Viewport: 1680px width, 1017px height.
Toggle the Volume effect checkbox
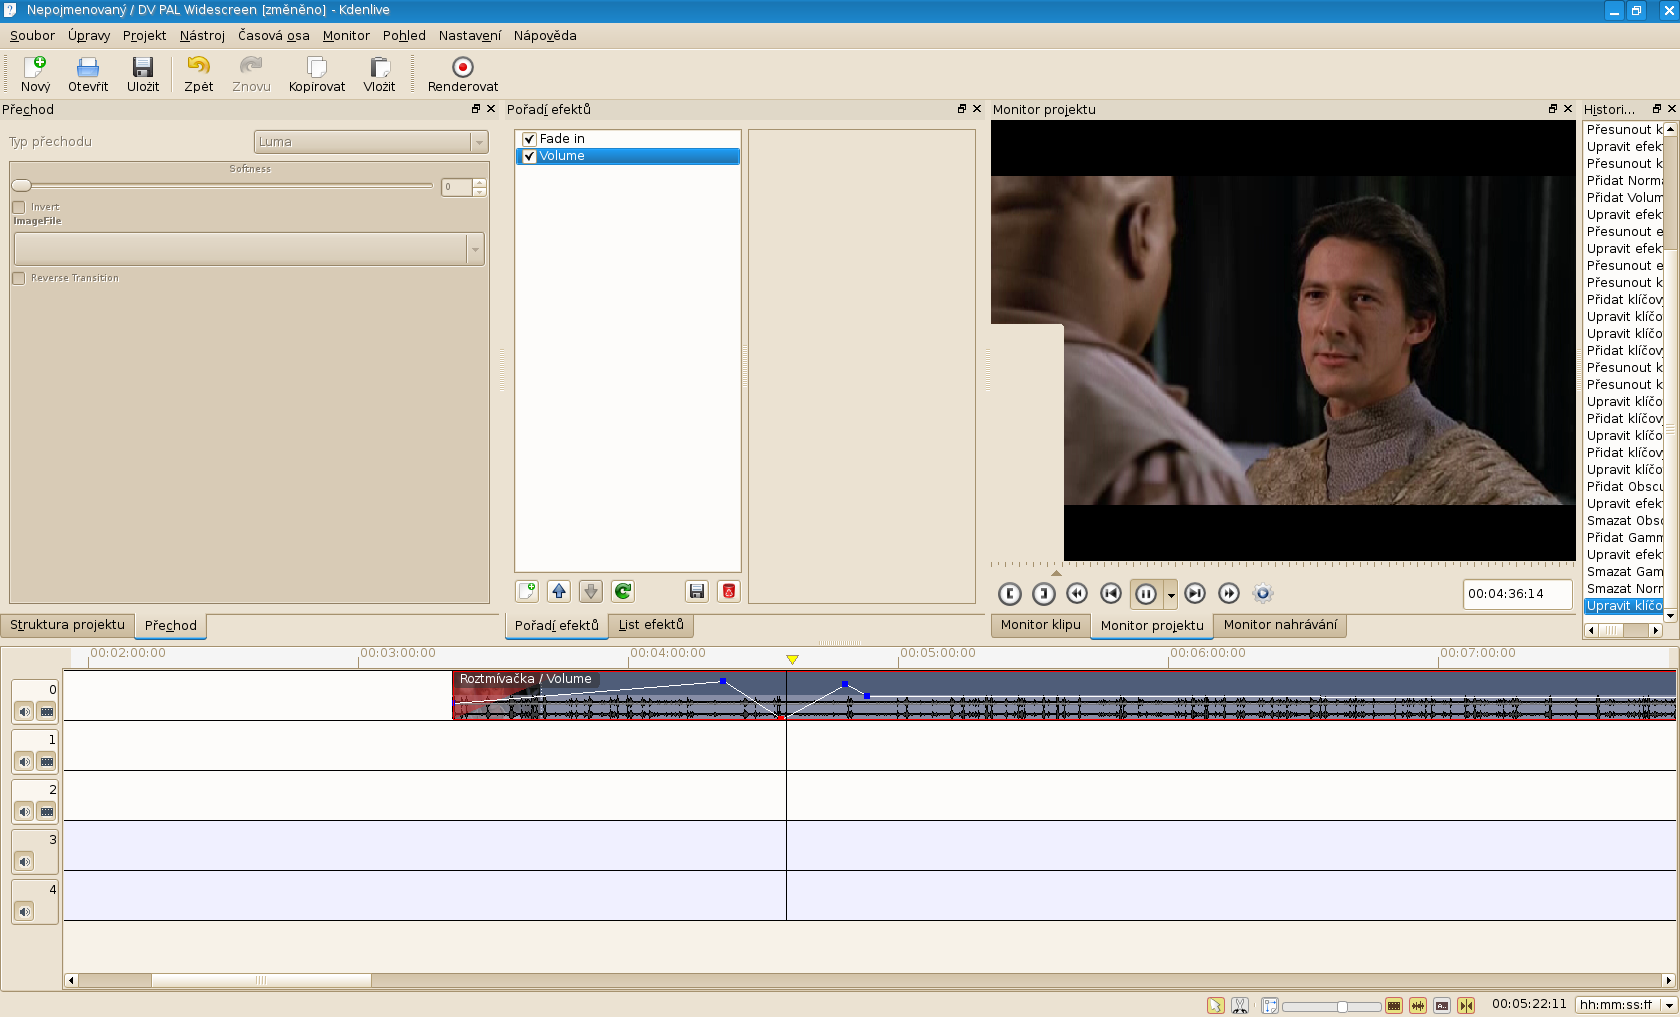coord(530,156)
